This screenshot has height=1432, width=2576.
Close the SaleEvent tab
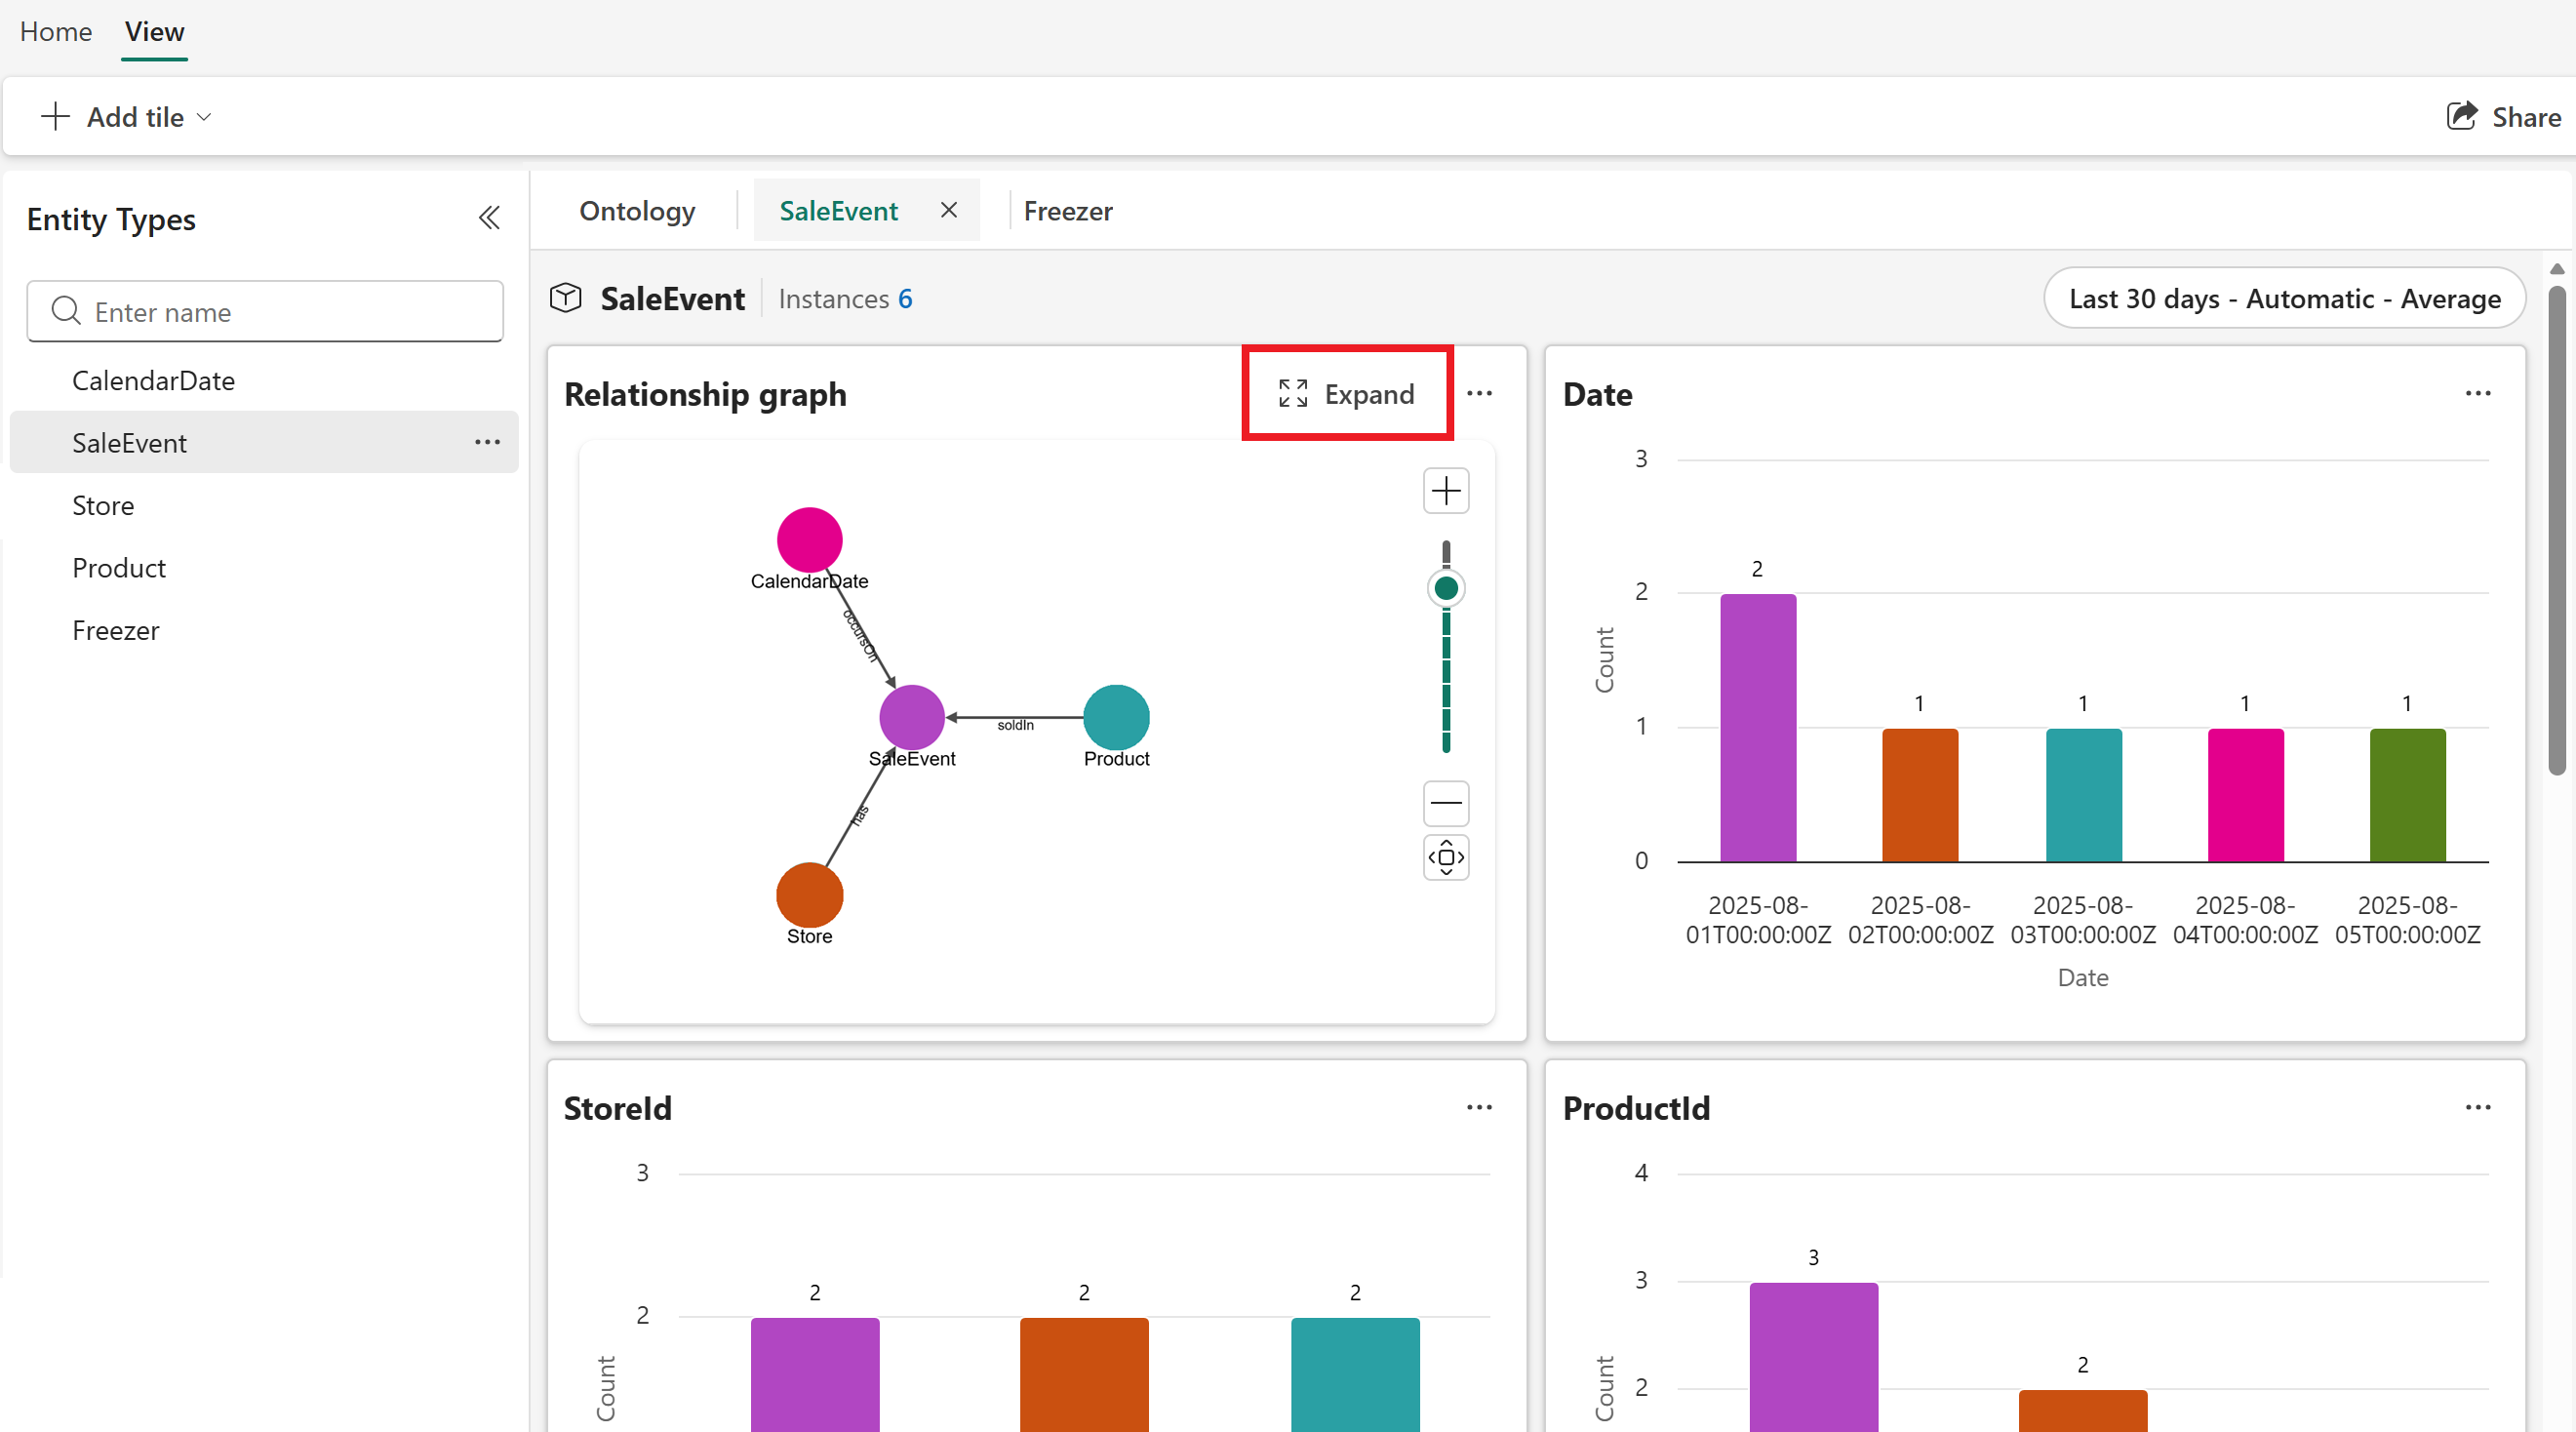949,210
